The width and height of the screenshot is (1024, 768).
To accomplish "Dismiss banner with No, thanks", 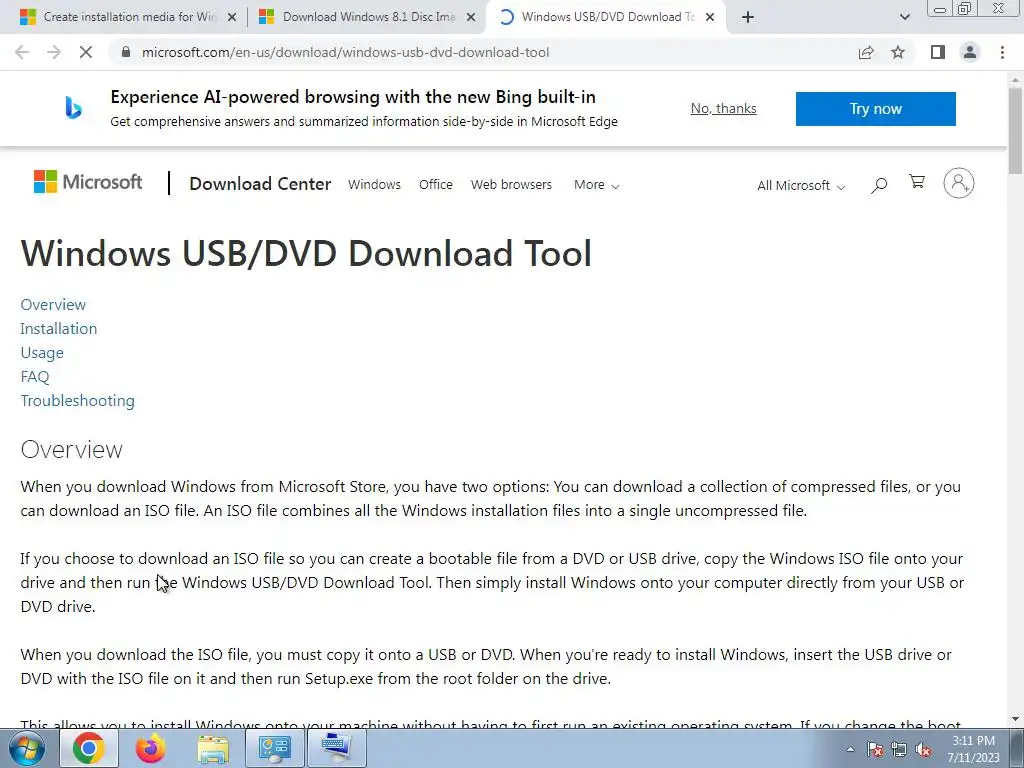I will (724, 108).
